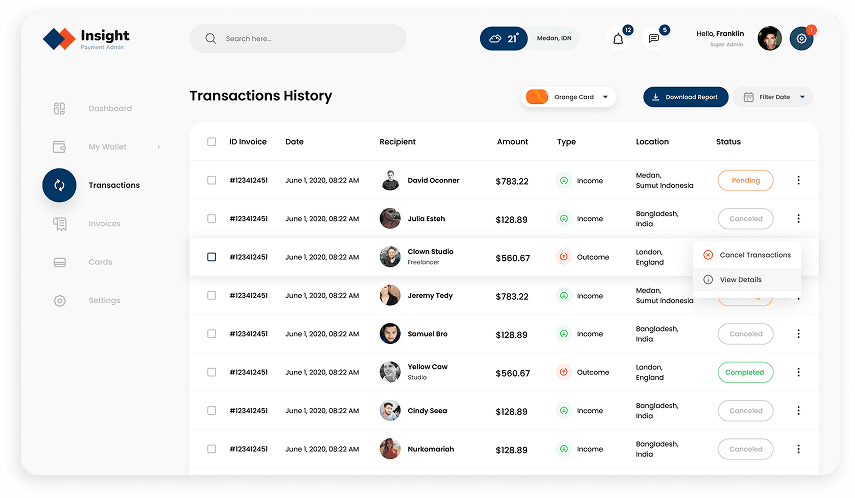Click David Oconner's avatar thumbnail
This screenshot has height=498, width=855.
click(x=390, y=181)
